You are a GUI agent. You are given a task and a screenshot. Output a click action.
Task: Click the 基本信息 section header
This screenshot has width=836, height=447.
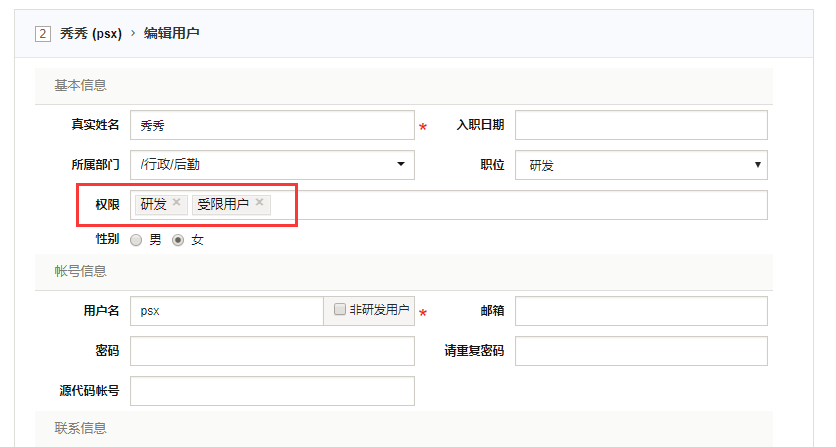coord(81,85)
